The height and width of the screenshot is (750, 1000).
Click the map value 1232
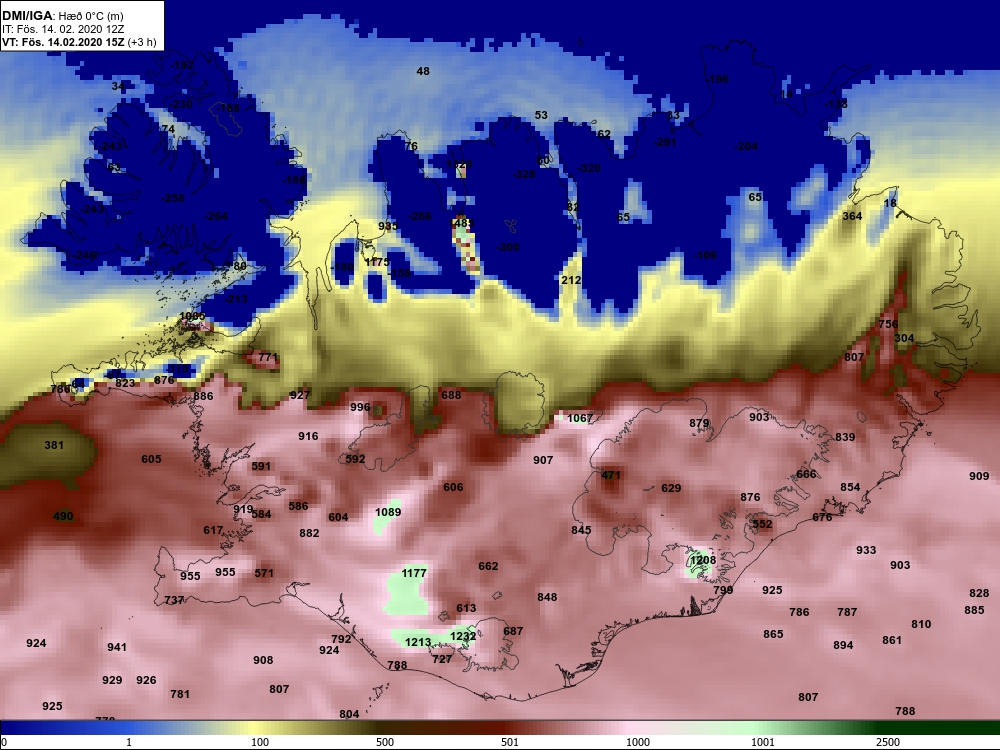pyautogui.click(x=463, y=636)
